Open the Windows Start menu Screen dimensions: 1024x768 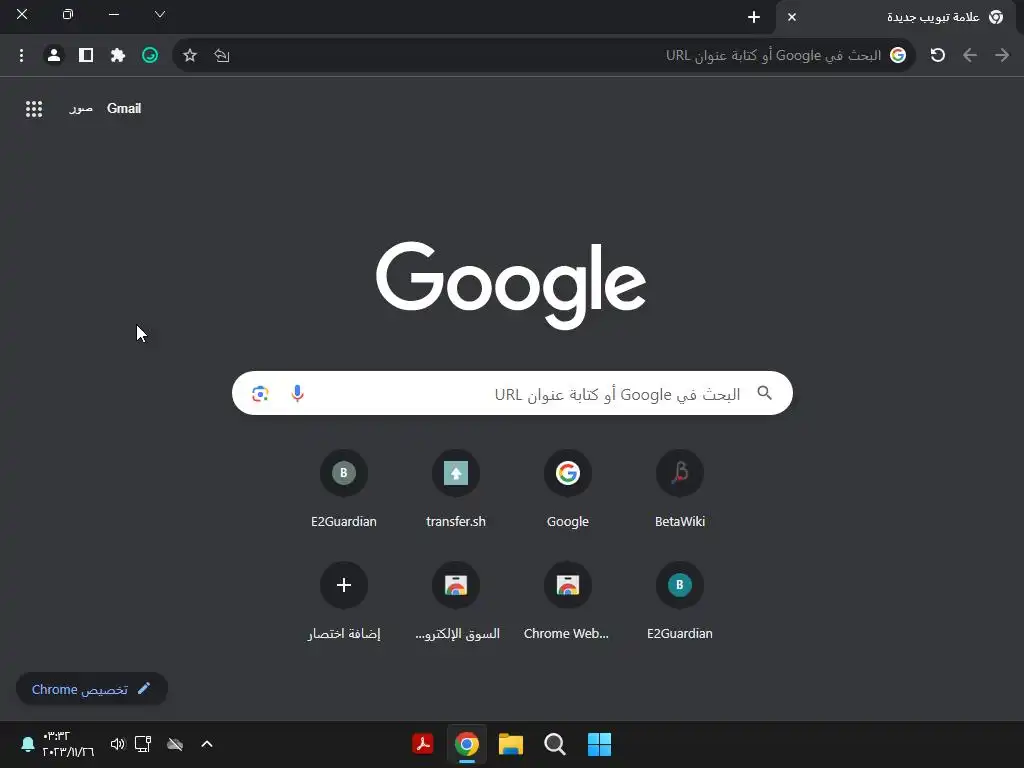pyautogui.click(x=599, y=744)
